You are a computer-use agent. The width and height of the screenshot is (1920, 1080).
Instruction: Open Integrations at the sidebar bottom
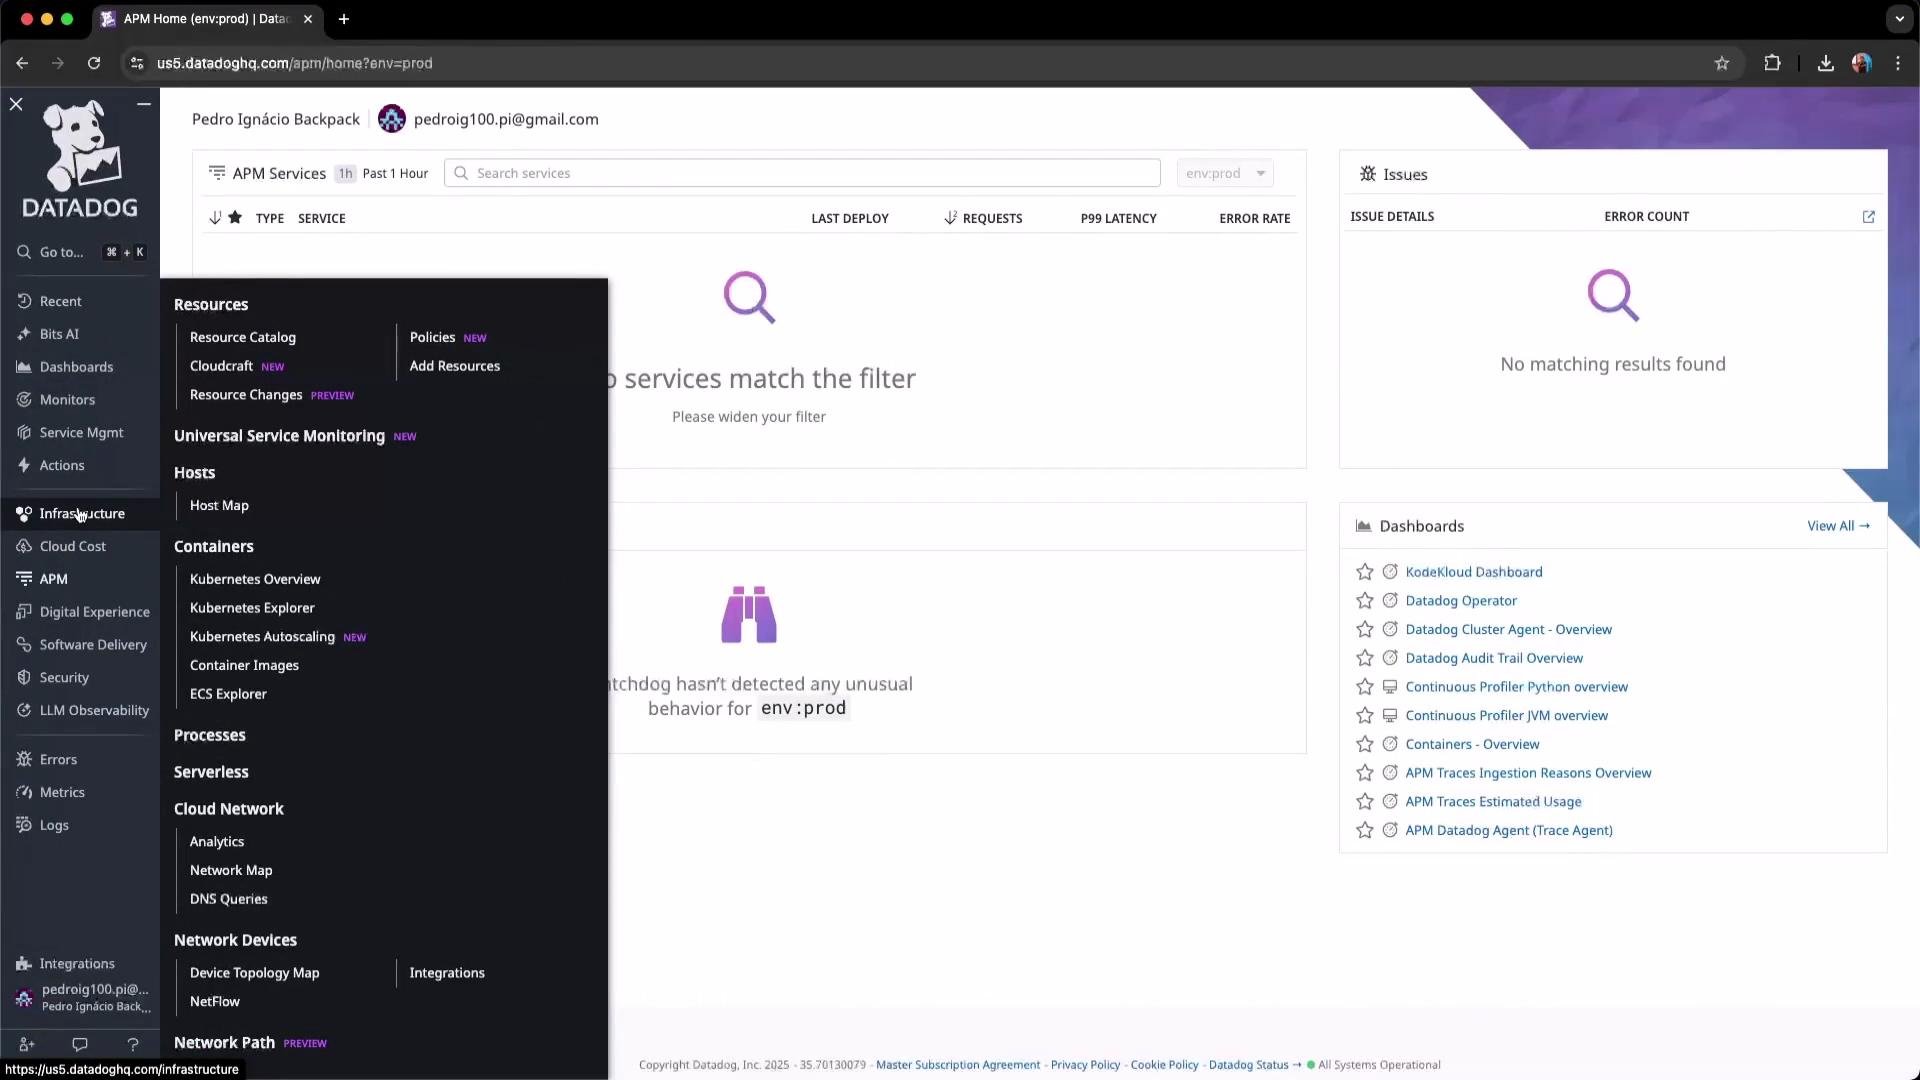(77, 964)
